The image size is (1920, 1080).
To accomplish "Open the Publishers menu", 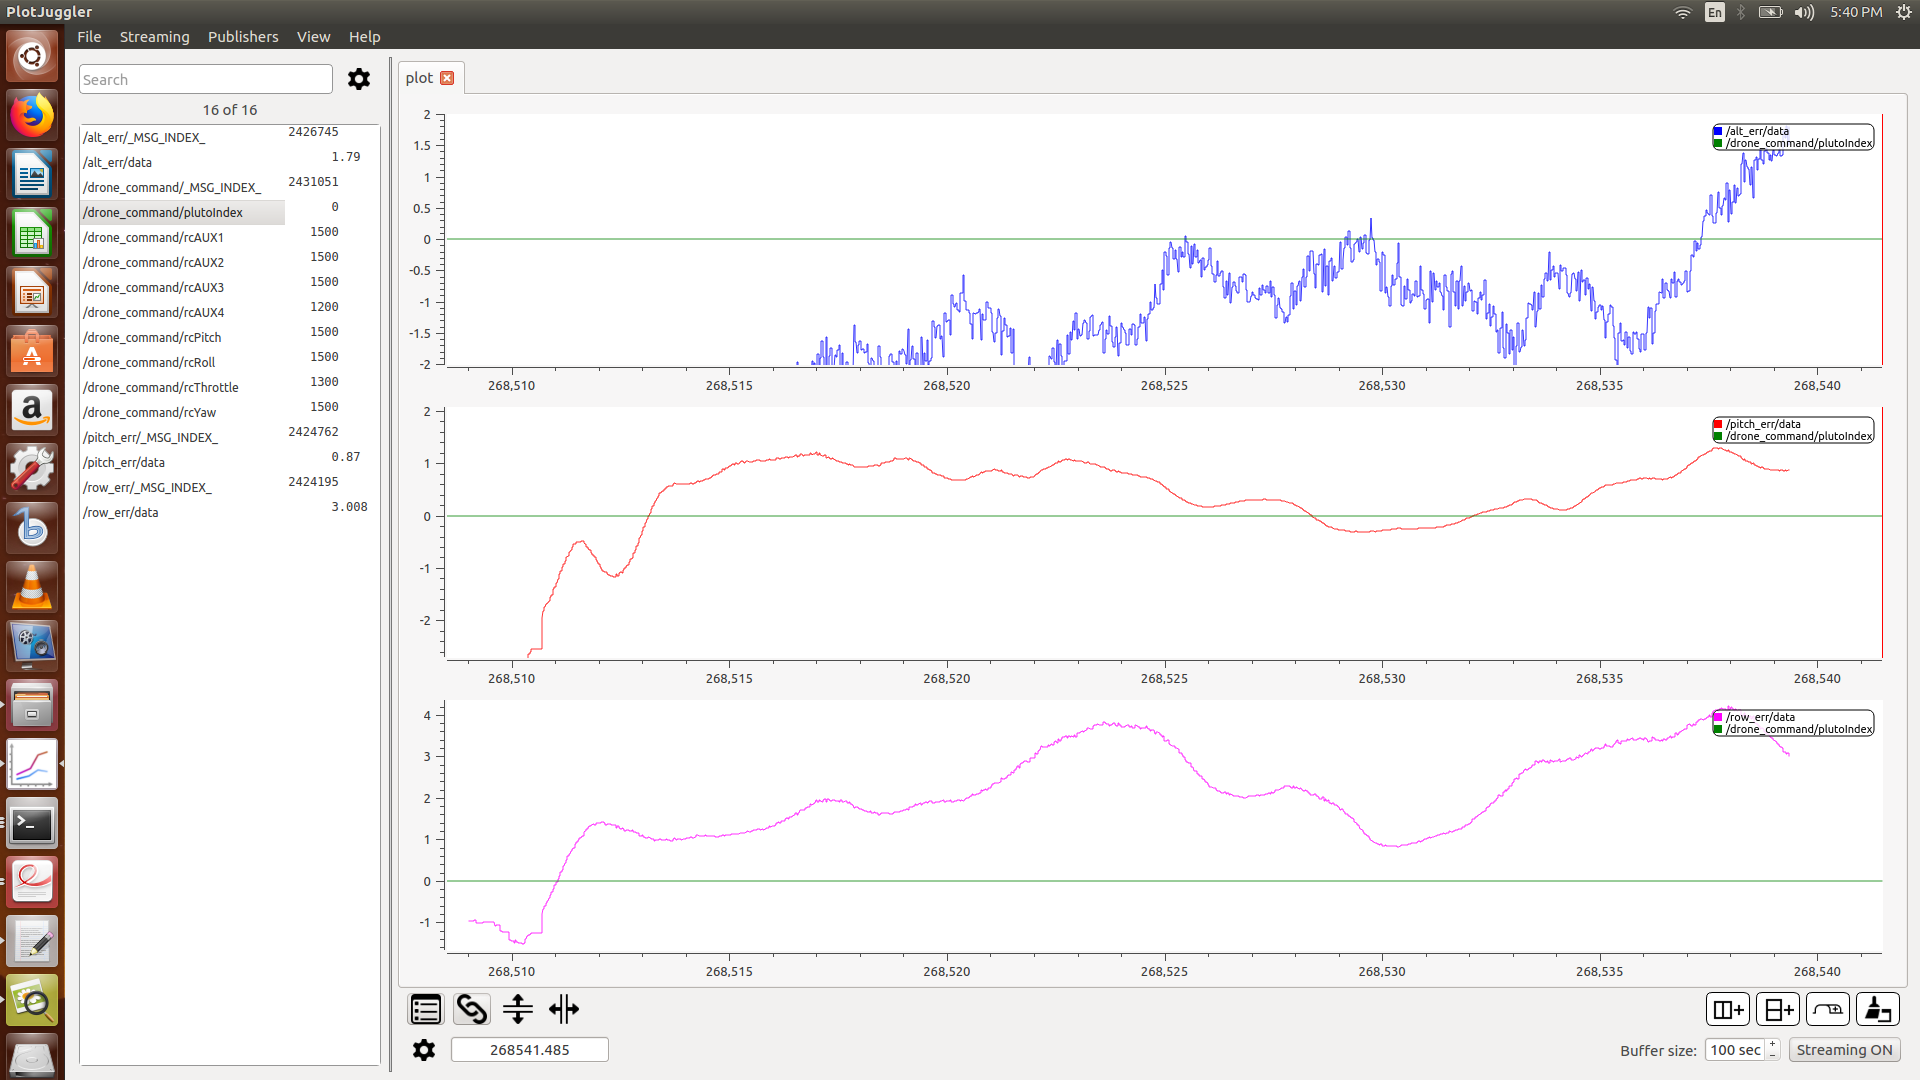I will point(243,36).
